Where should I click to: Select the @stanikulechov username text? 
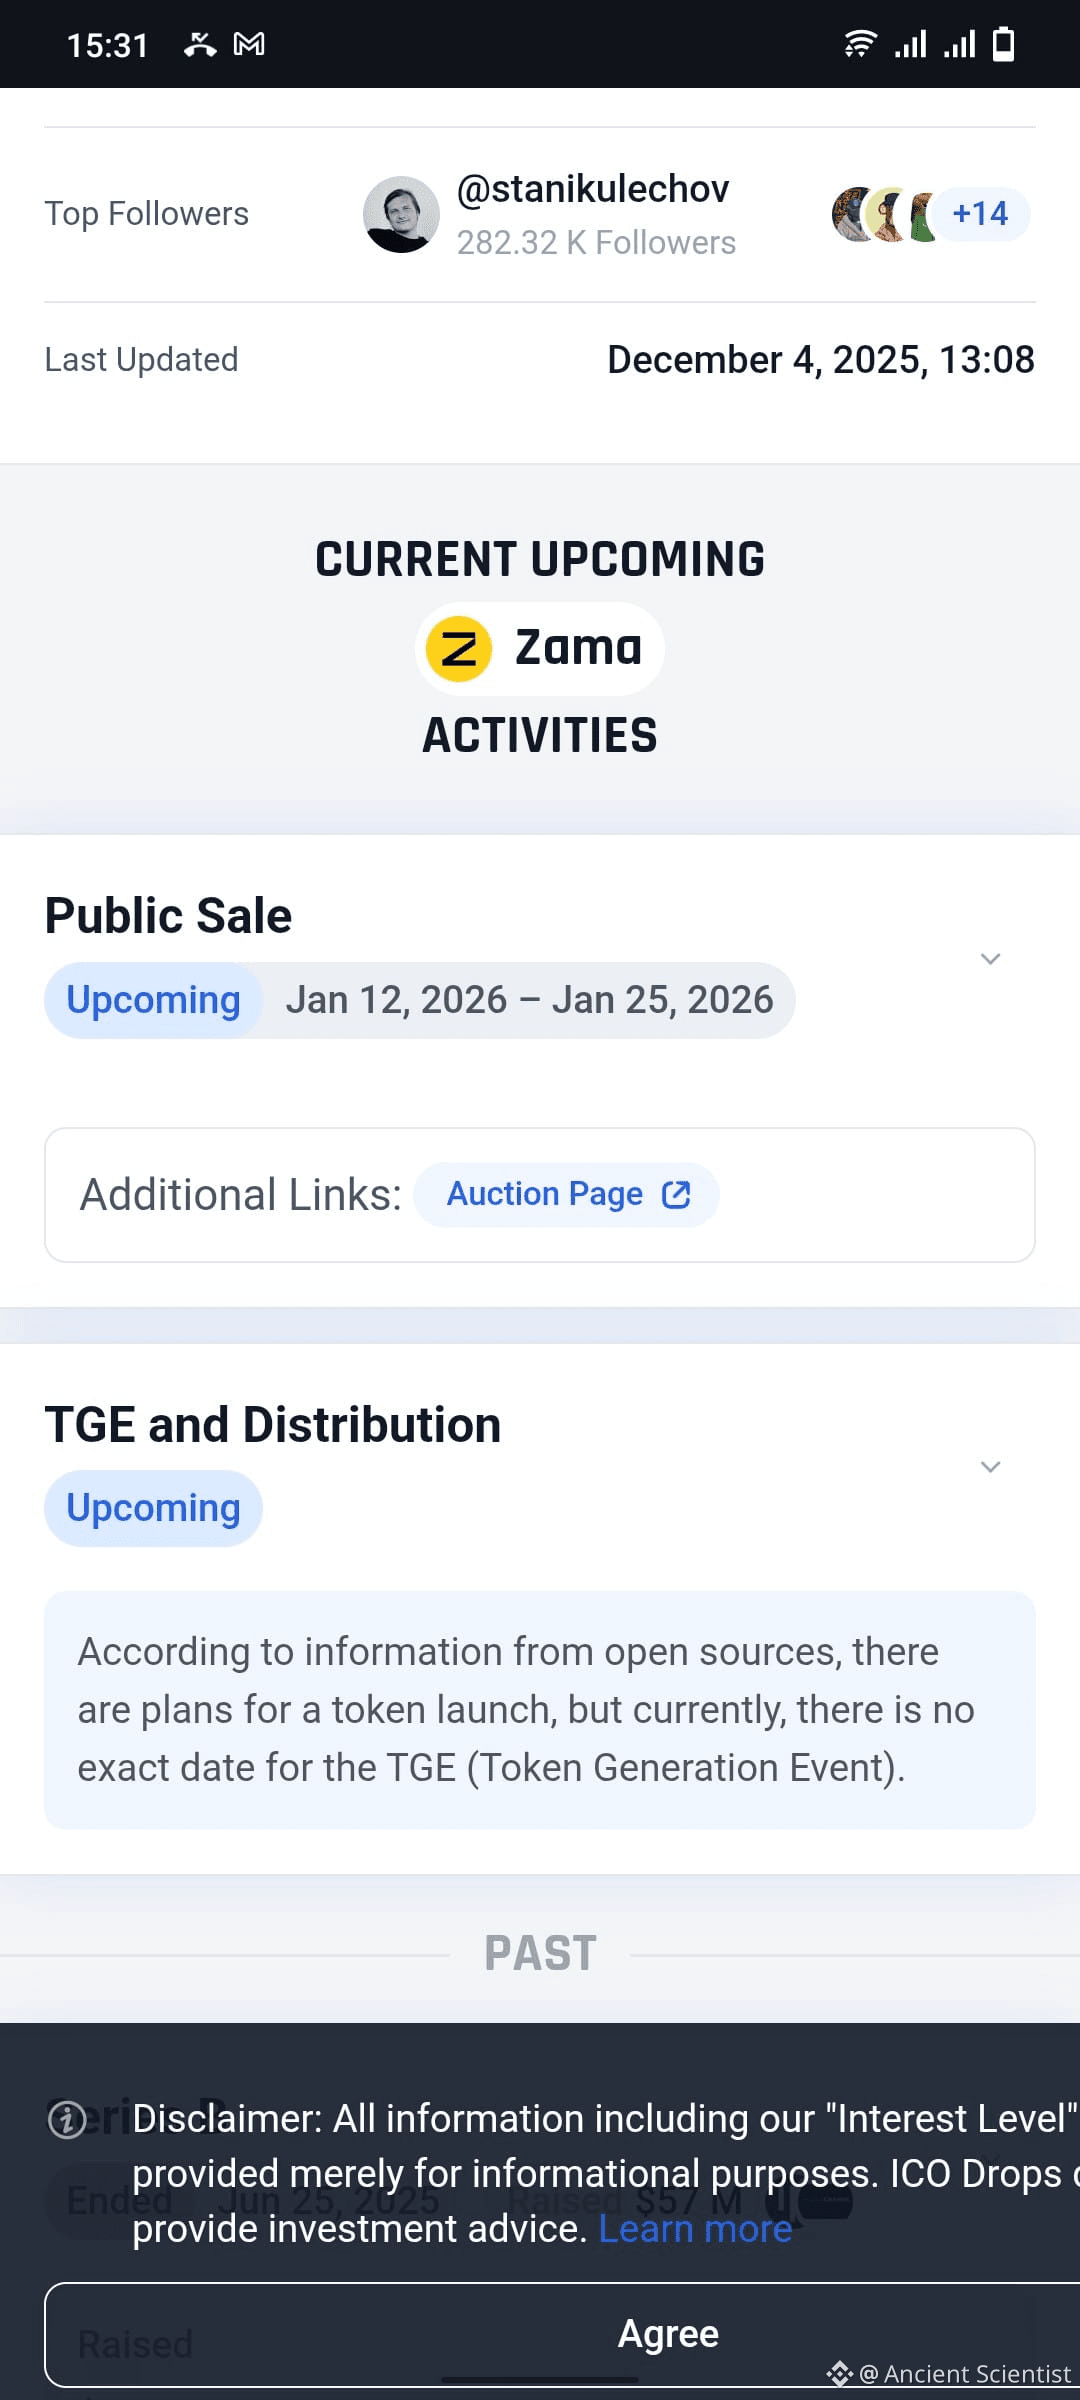(x=593, y=189)
